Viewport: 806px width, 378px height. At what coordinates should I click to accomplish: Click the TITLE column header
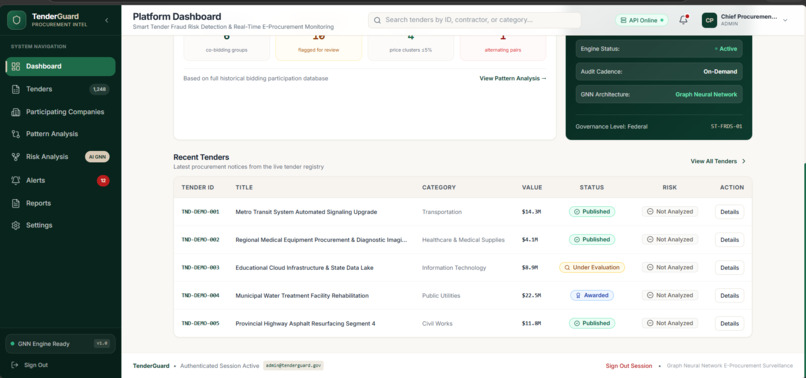244,188
